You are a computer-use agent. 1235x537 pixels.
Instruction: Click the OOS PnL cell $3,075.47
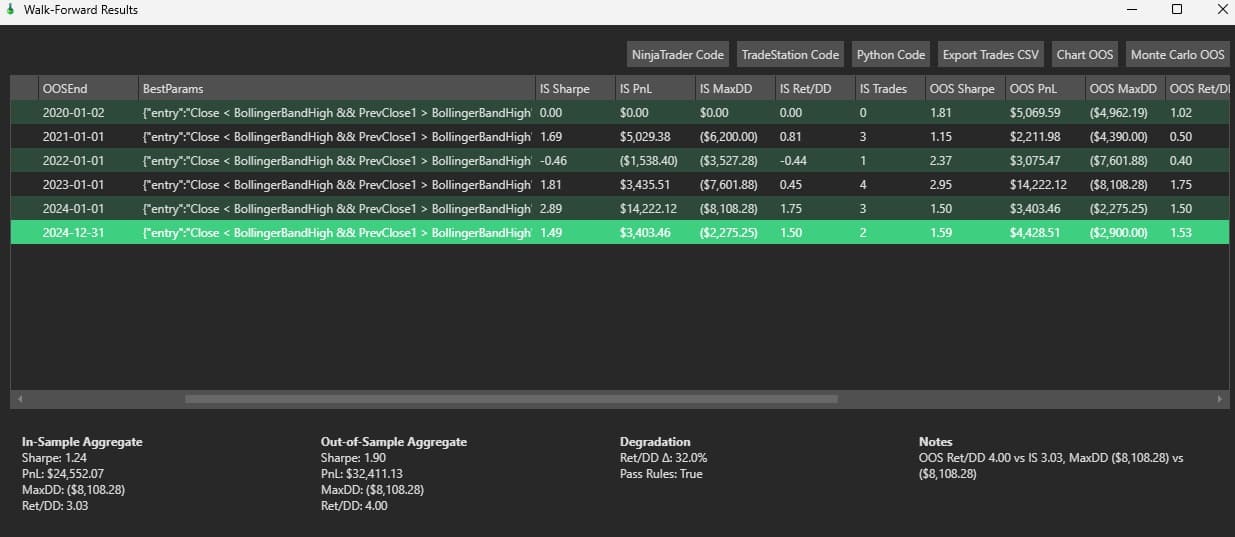(1035, 161)
